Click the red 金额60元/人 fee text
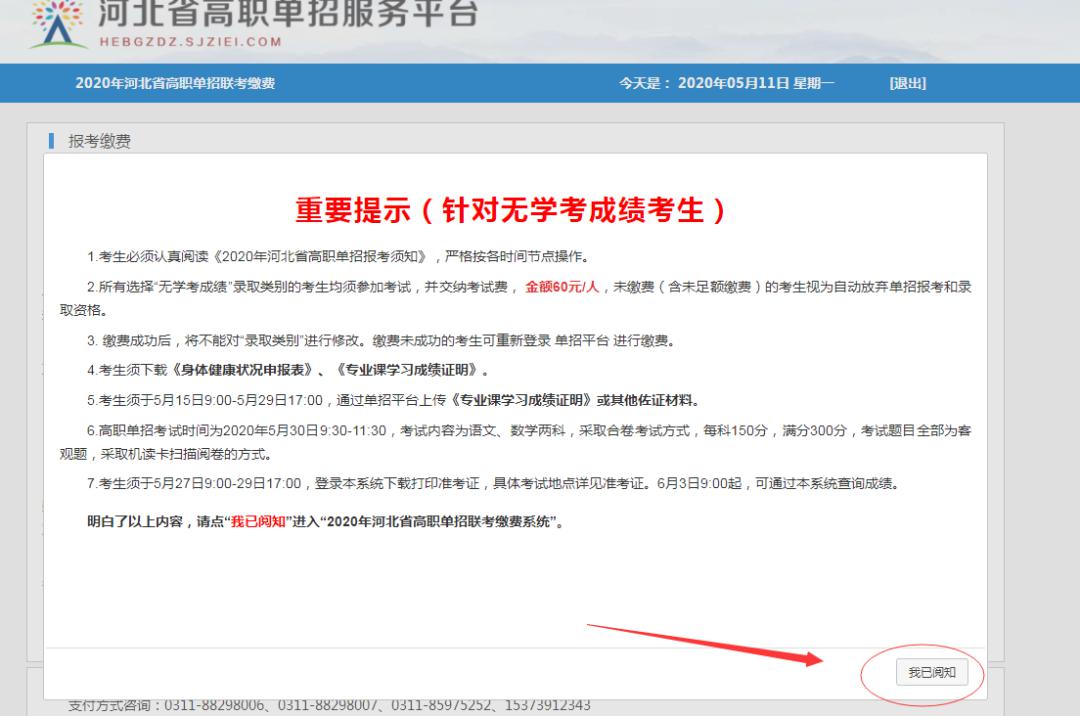Image resolution: width=1080 pixels, height=716 pixels. click(x=562, y=286)
